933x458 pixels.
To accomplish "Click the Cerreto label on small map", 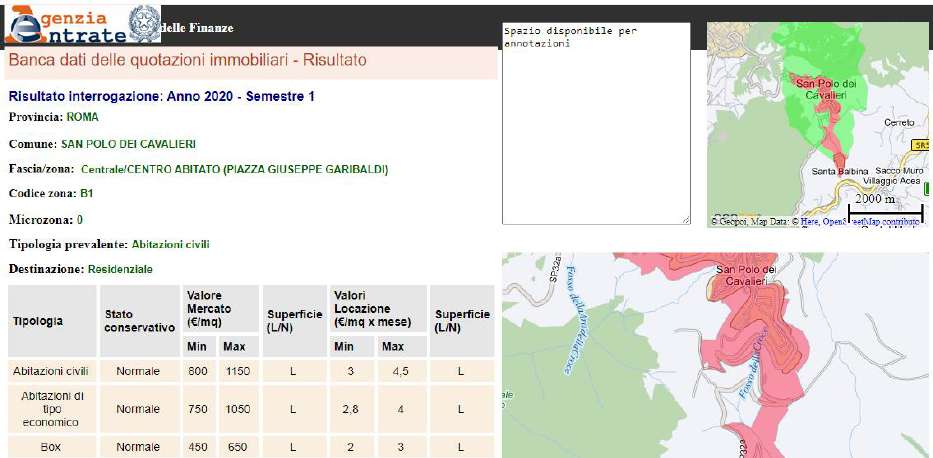I will 899,122.
